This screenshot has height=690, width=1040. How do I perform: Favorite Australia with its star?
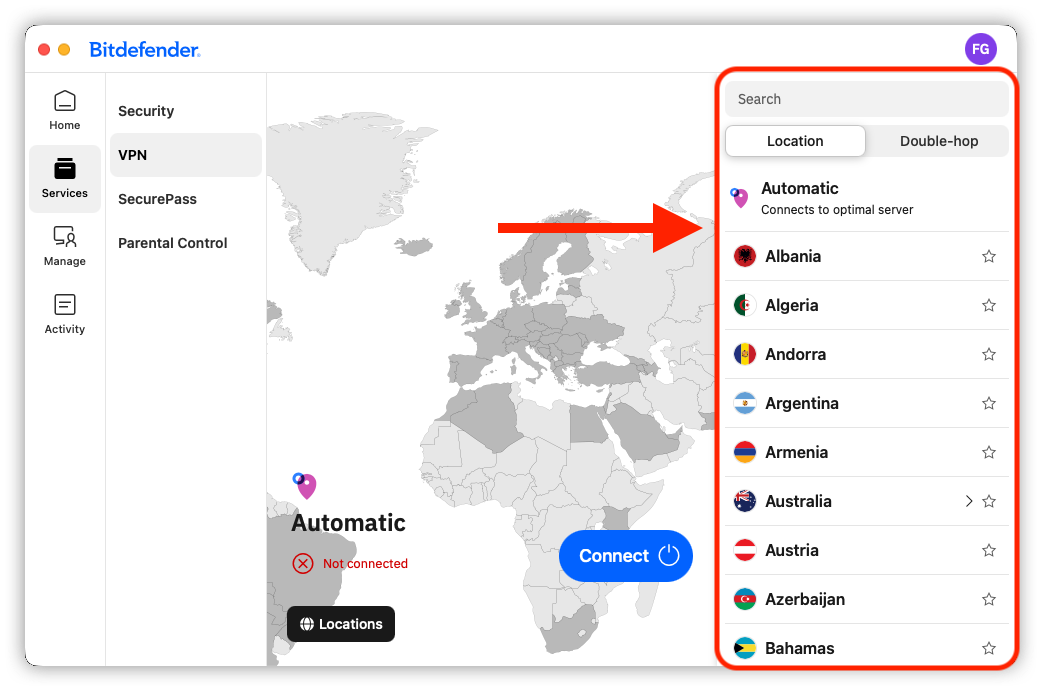989,501
